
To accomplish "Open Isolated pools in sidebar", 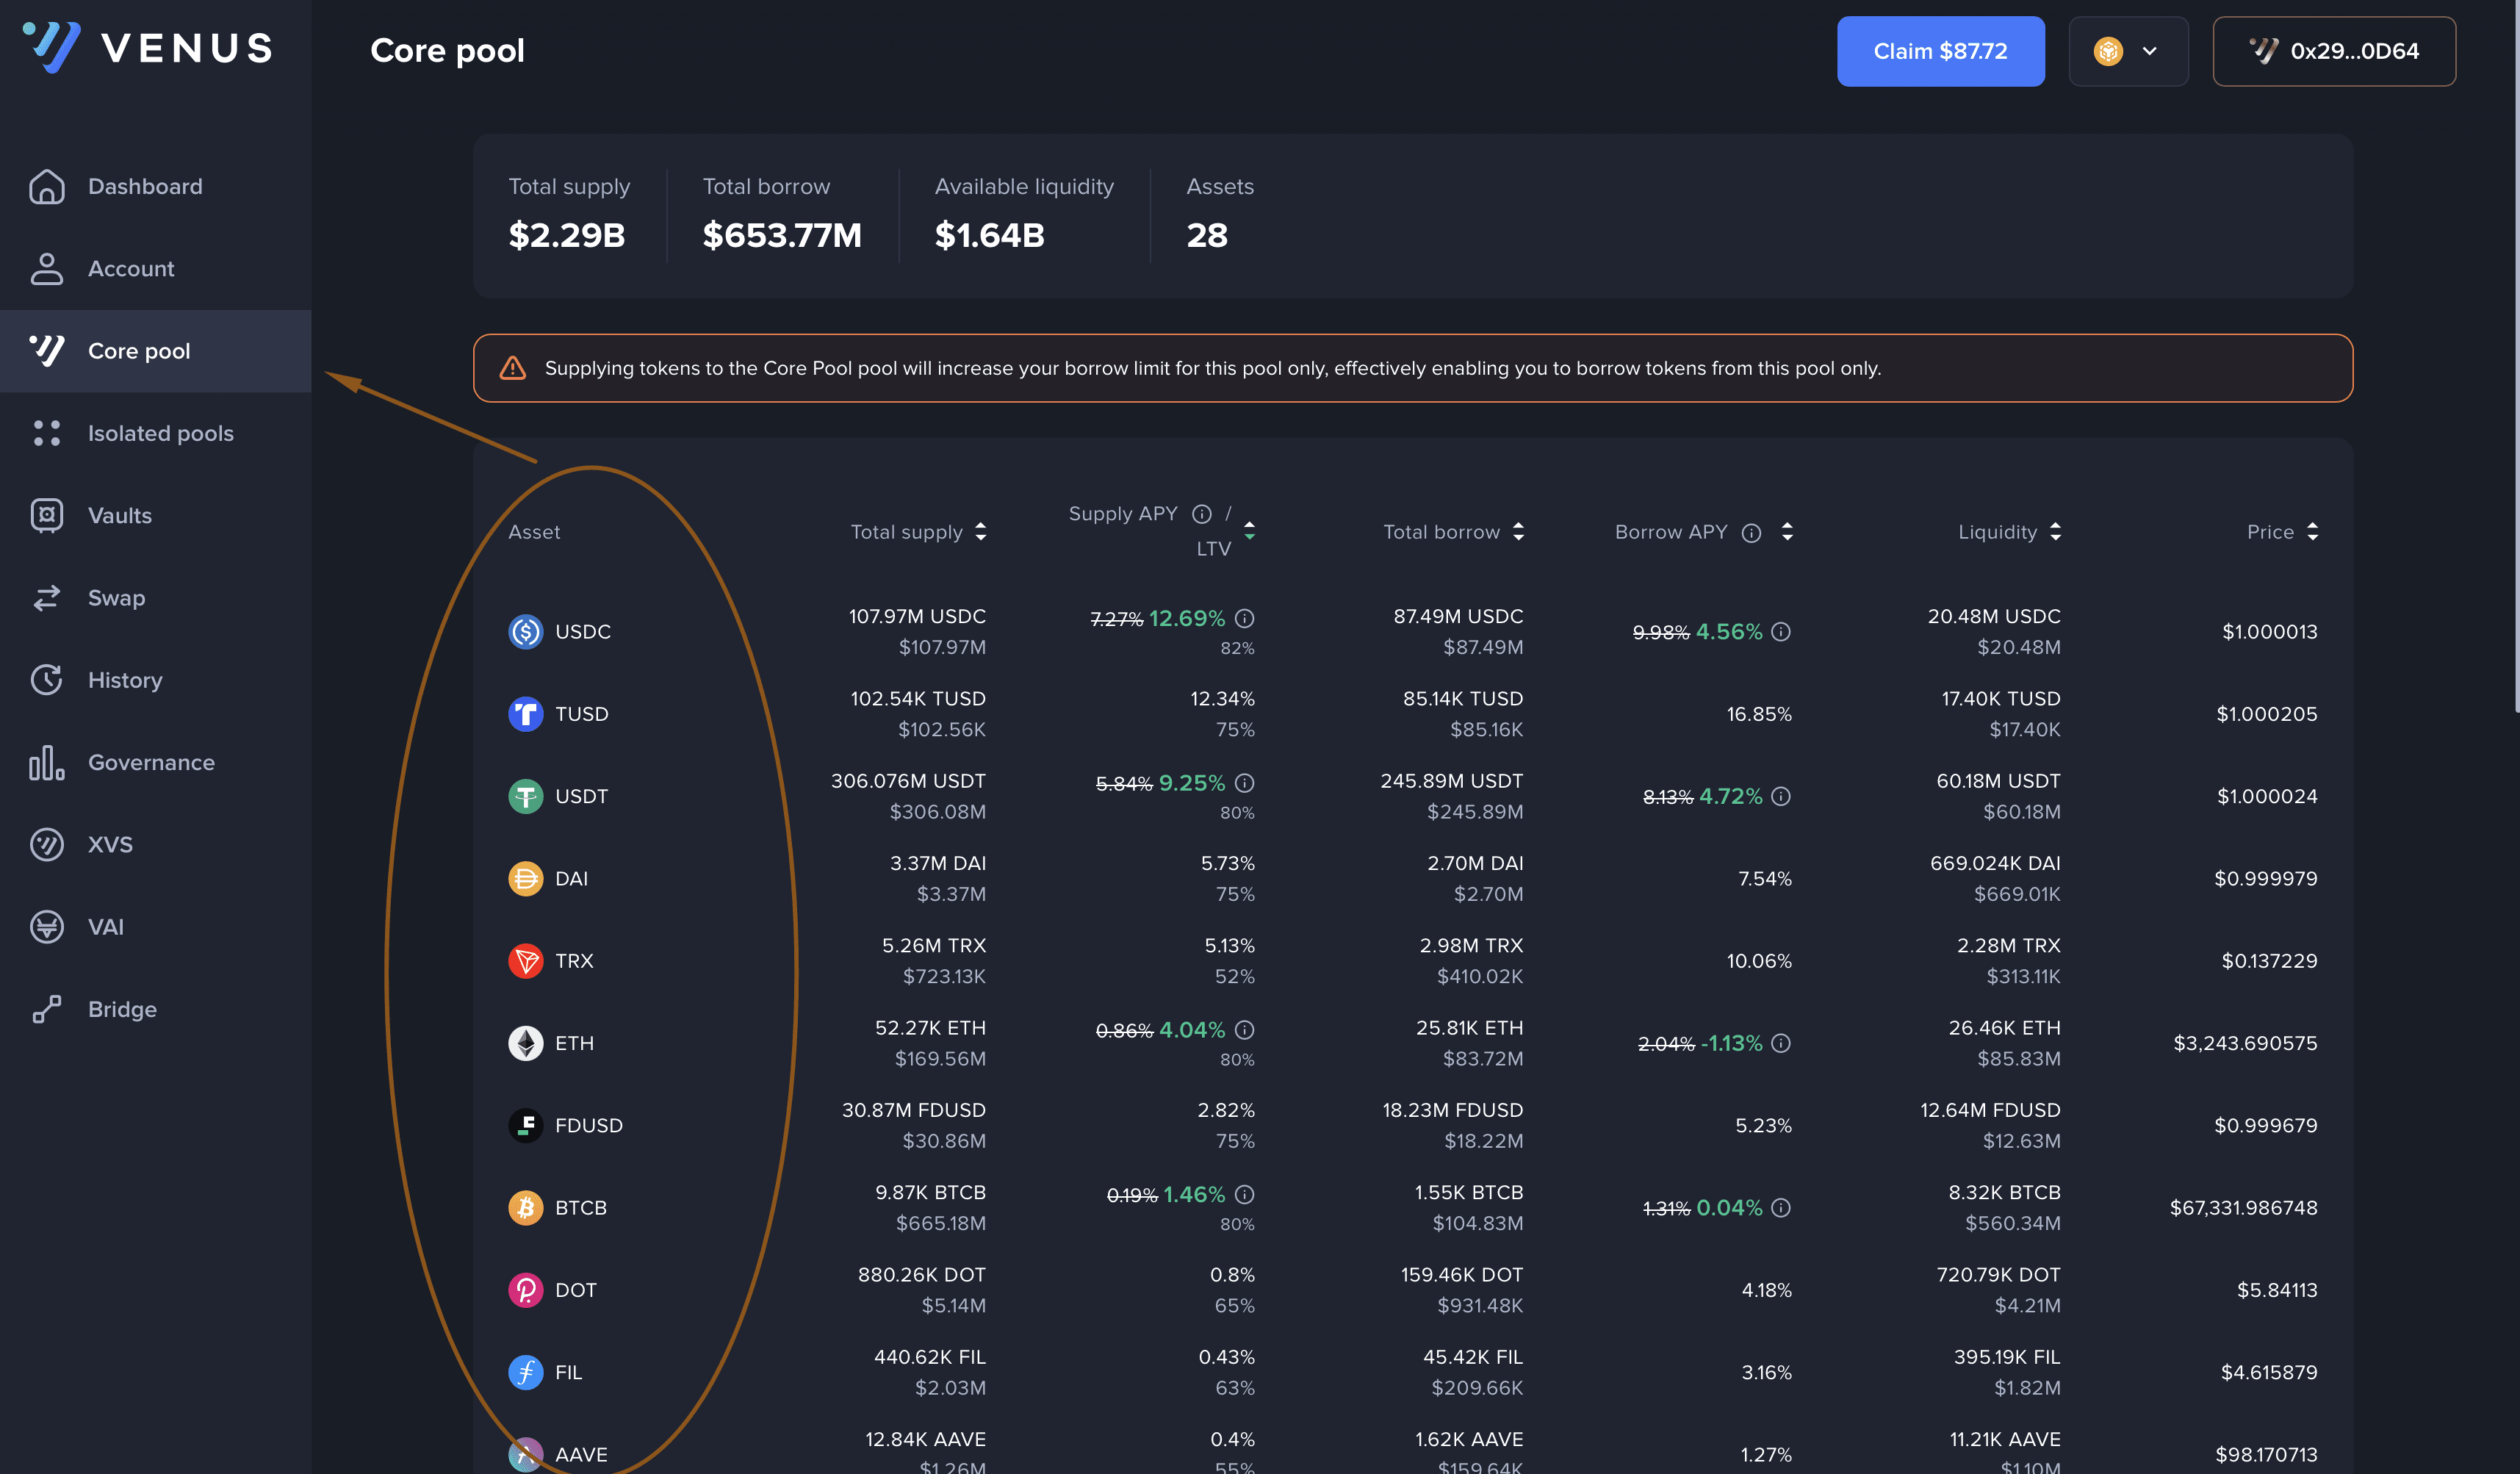I will 160,433.
